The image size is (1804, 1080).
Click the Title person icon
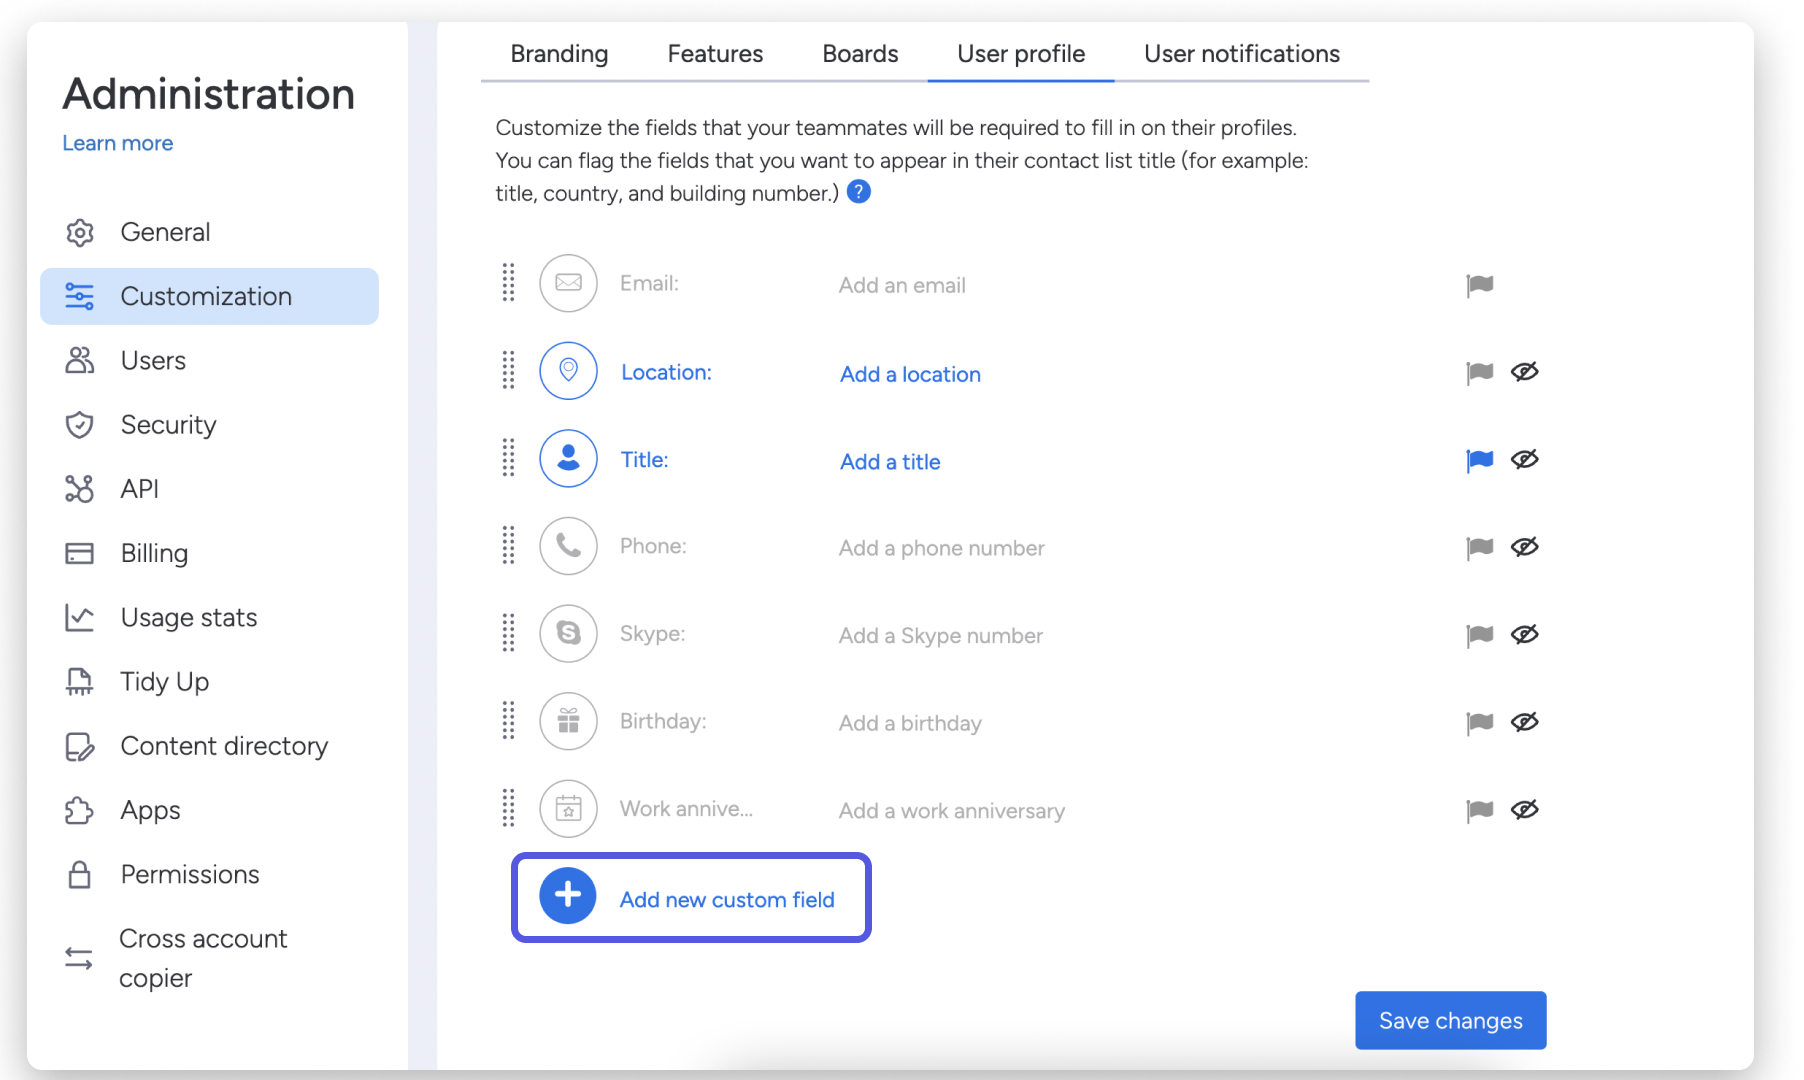(568, 459)
